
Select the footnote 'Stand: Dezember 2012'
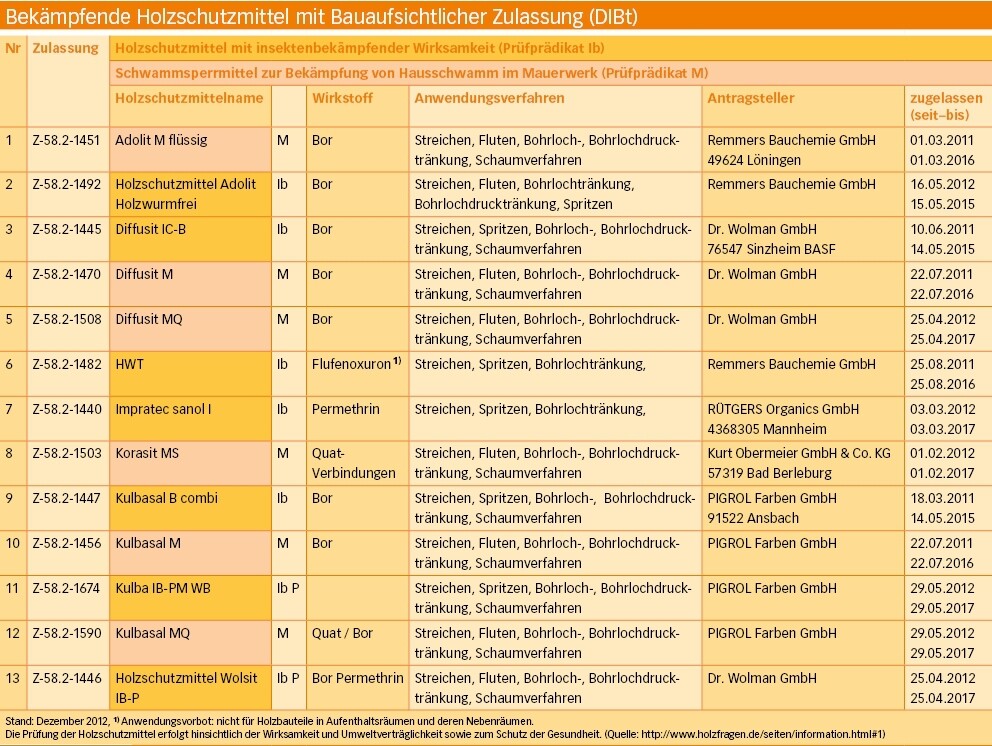click(x=56, y=721)
